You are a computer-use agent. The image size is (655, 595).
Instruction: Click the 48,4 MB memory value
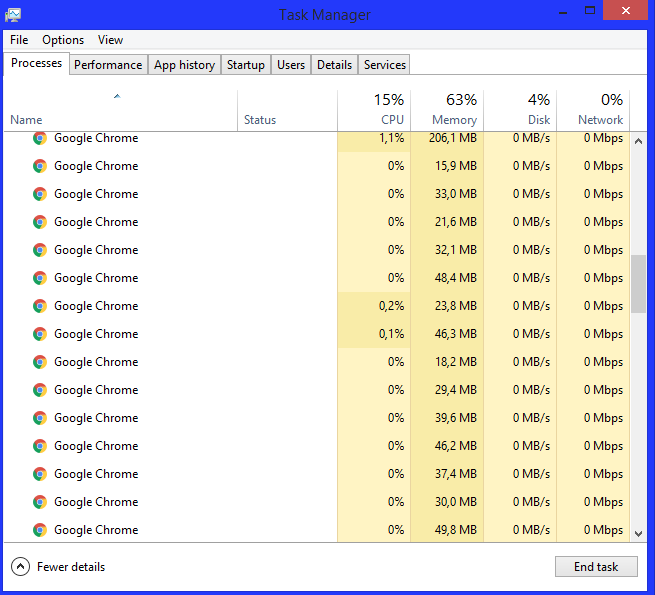coord(456,278)
